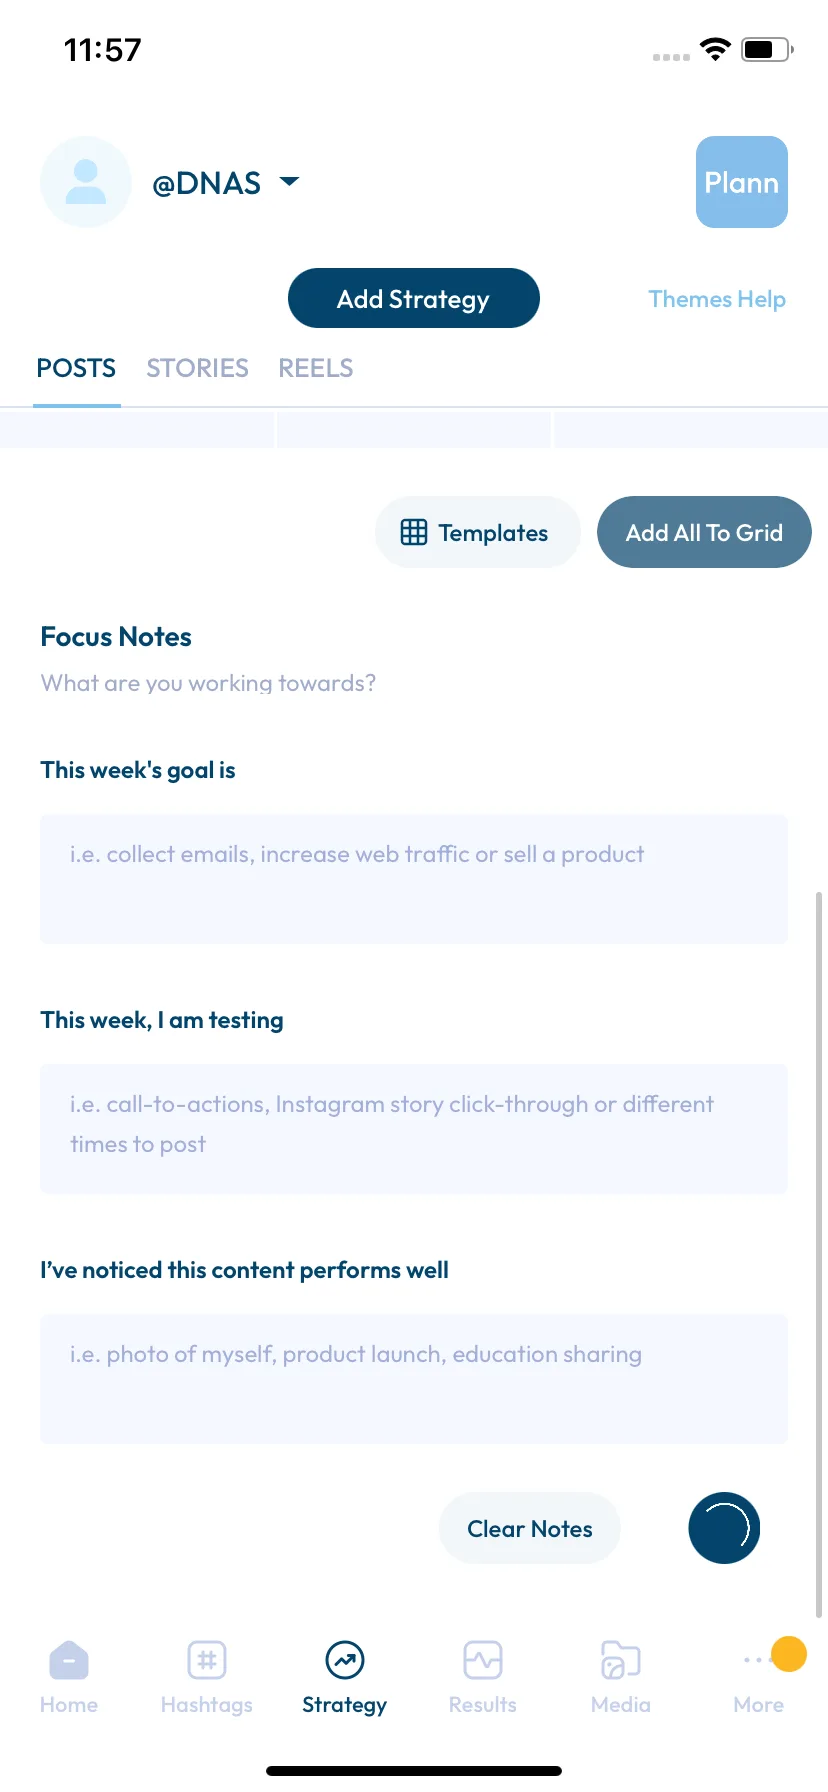Open the Themes Help link
Screen dimensions: 828x1792
tap(717, 299)
